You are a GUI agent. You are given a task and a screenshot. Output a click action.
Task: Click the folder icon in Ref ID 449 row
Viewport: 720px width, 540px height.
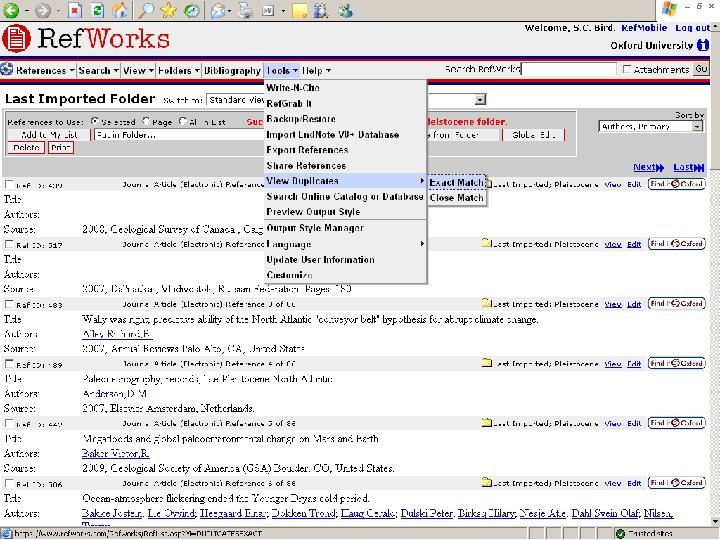coord(486,422)
